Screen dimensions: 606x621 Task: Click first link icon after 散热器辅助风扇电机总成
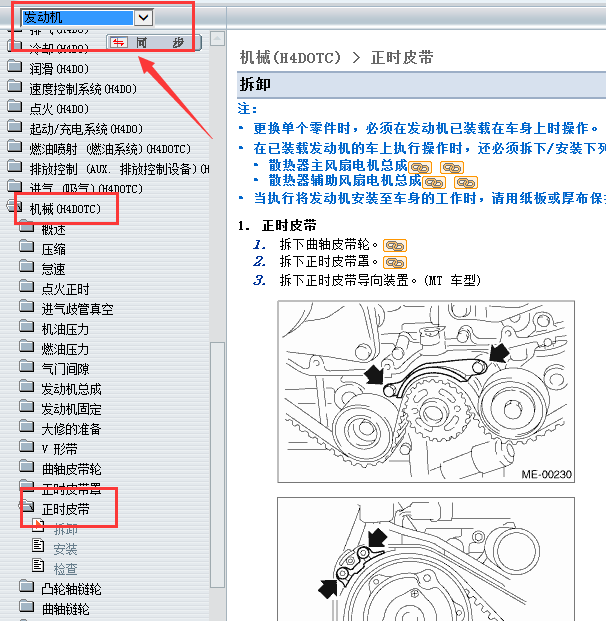(434, 182)
